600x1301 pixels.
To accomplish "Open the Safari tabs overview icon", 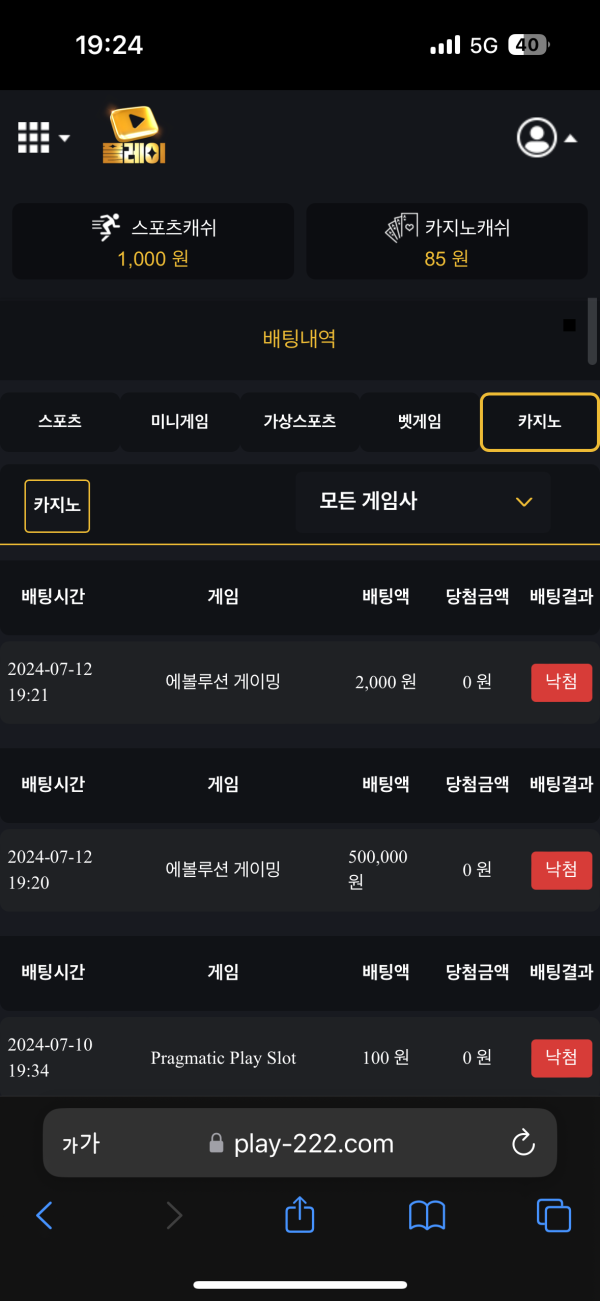I will point(554,1215).
